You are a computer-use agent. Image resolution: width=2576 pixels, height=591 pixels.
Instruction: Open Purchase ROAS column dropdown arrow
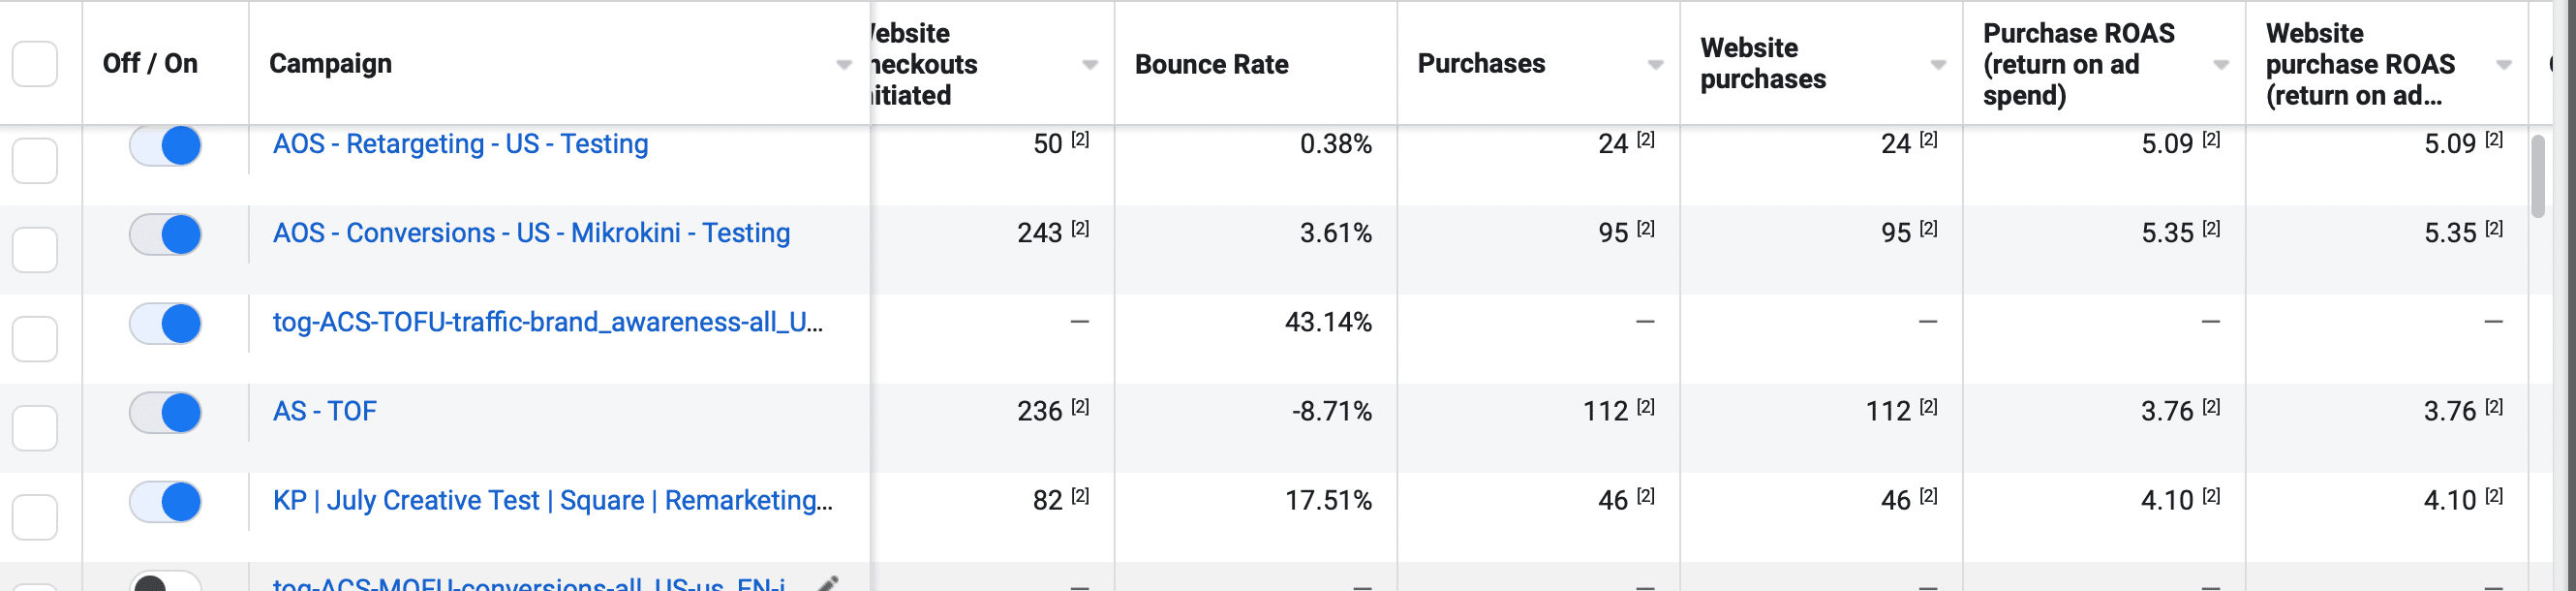pos(2221,65)
